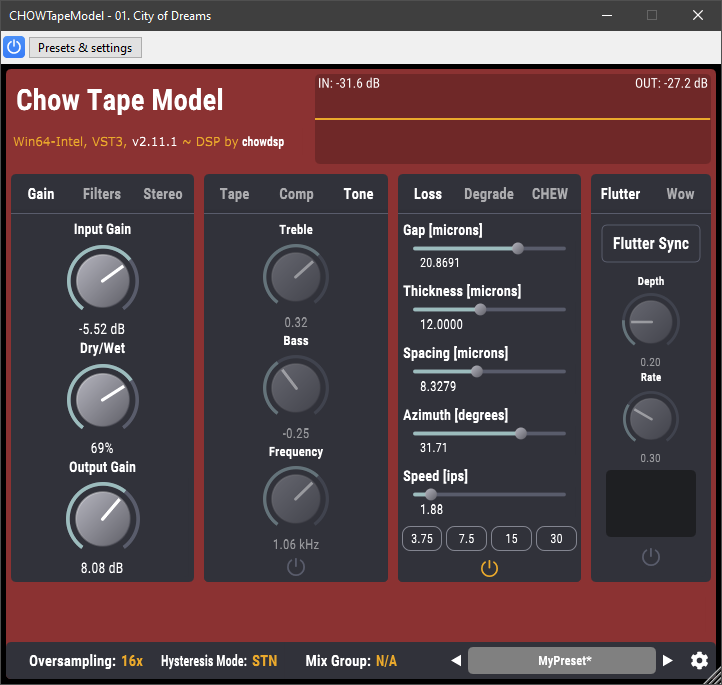Click the Flutter Depth knob
722x685 pixels.
click(x=651, y=321)
